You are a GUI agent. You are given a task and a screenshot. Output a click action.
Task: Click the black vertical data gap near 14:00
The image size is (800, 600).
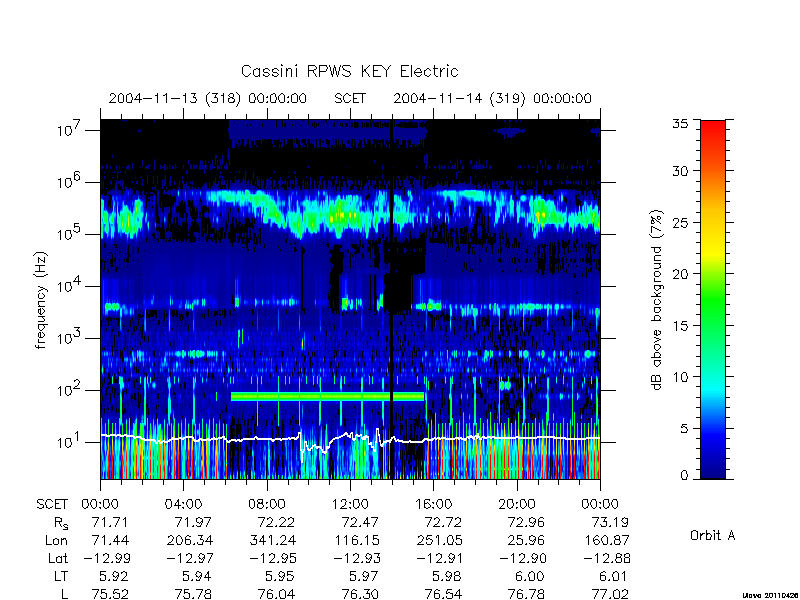click(x=391, y=299)
